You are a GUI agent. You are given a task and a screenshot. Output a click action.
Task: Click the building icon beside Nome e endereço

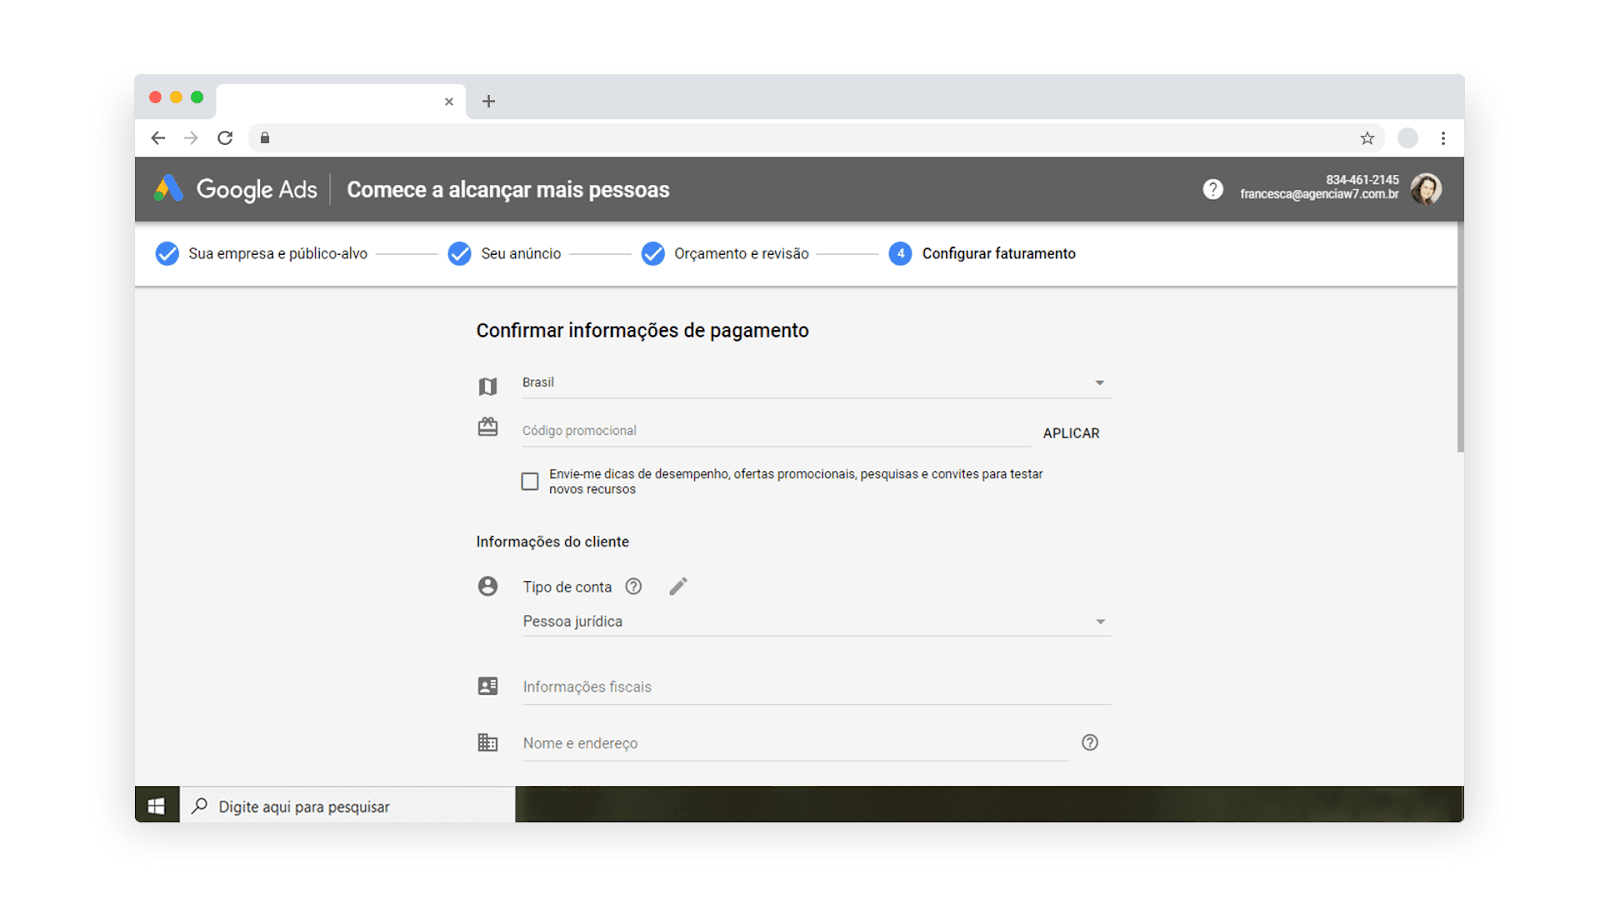click(488, 742)
